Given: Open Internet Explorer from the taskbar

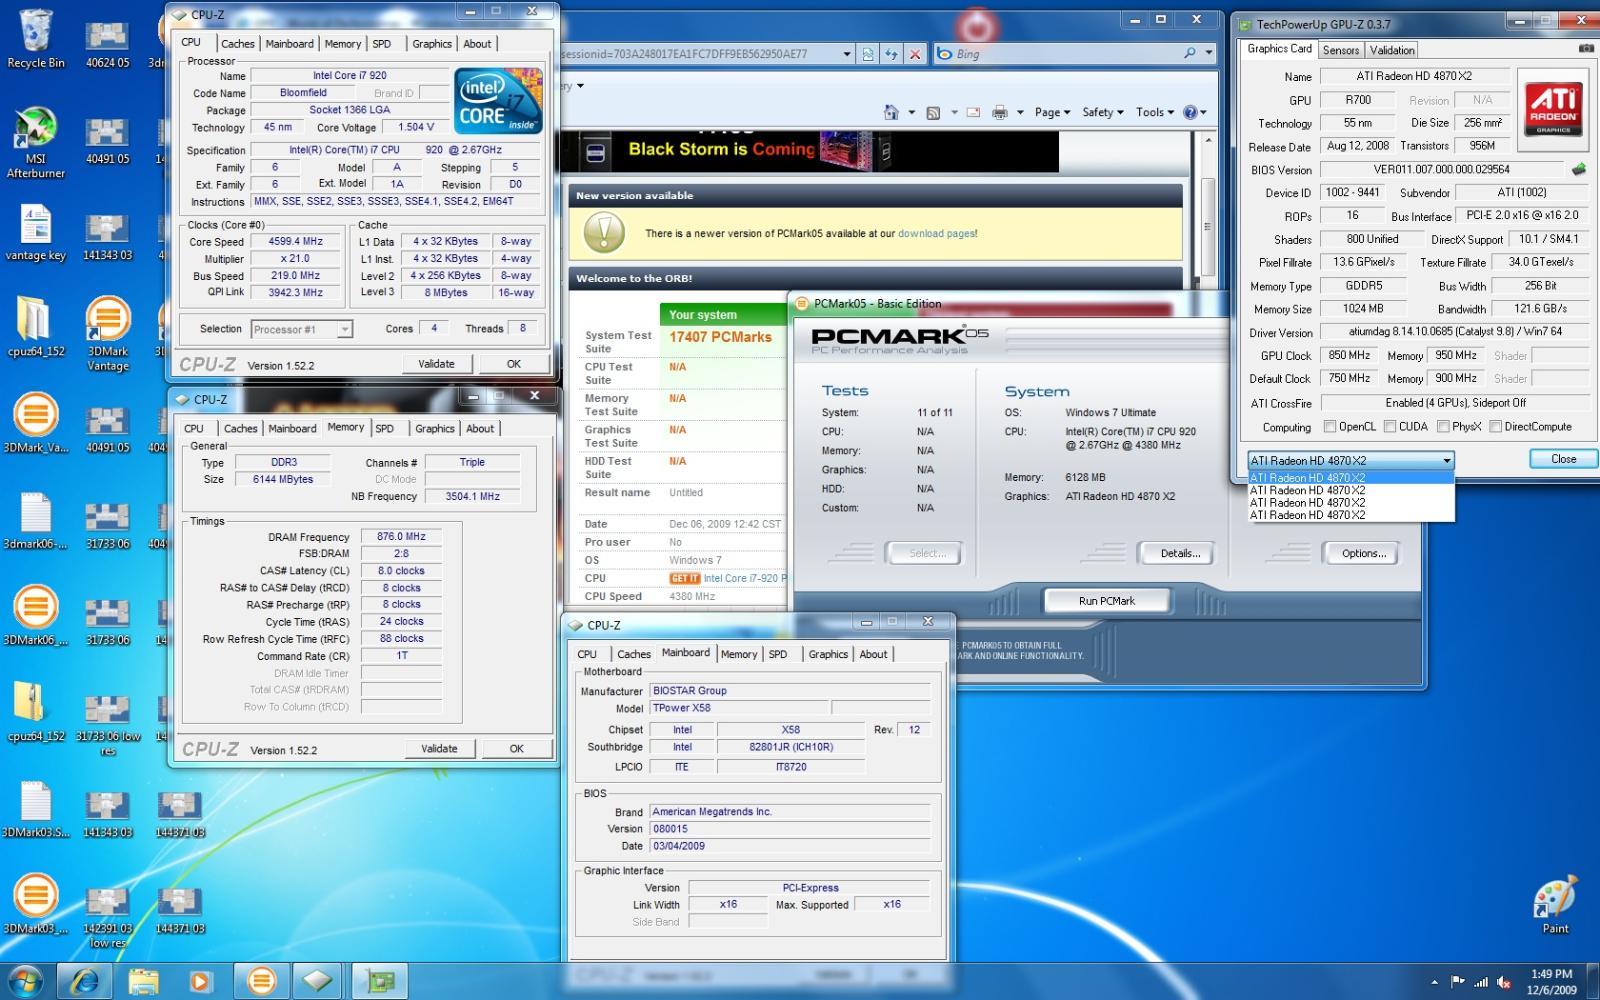Looking at the screenshot, I should coord(85,981).
